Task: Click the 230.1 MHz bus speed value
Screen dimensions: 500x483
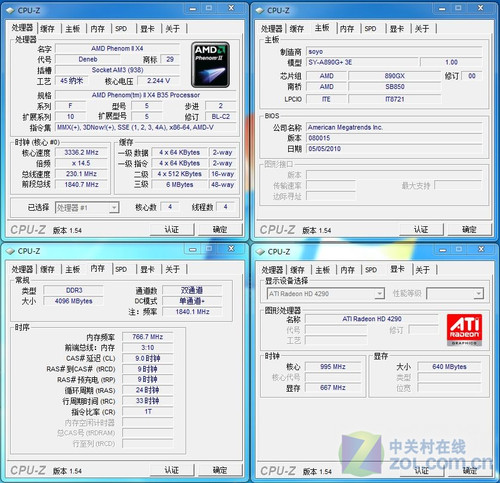Action: pos(81,174)
